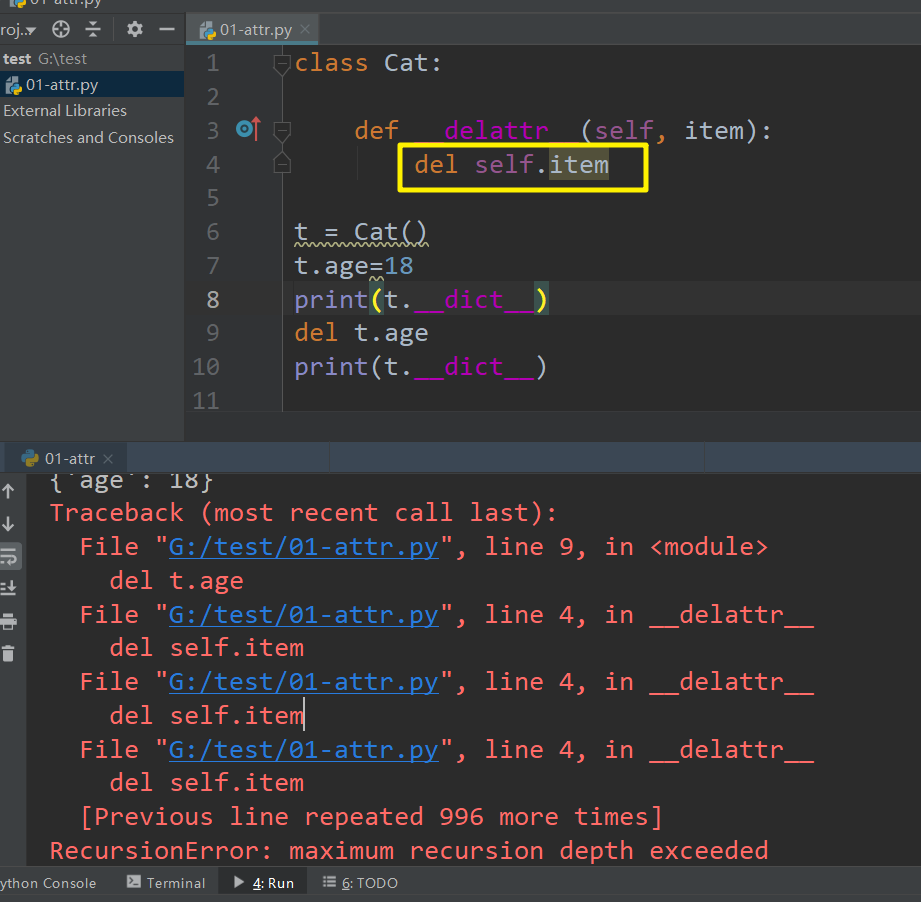Click the scroll to end icon
Screen dimensions: 921x902
pyautogui.click(x=9, y=588)
